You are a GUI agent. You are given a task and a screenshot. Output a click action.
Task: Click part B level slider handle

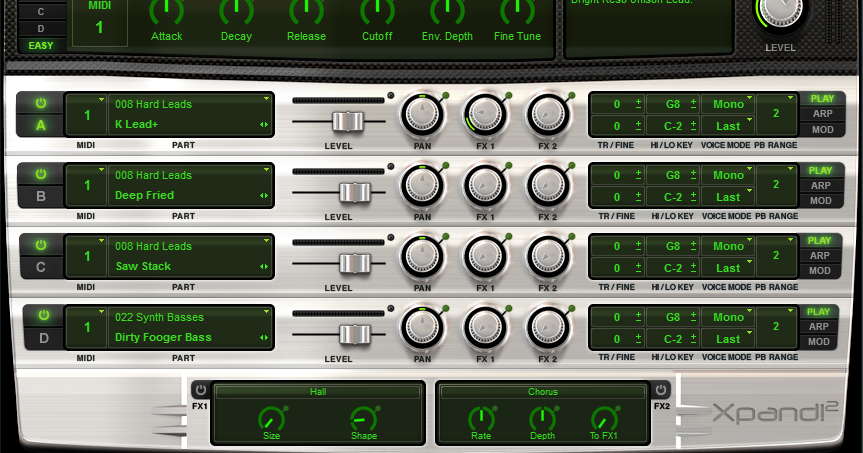point(355,192)
